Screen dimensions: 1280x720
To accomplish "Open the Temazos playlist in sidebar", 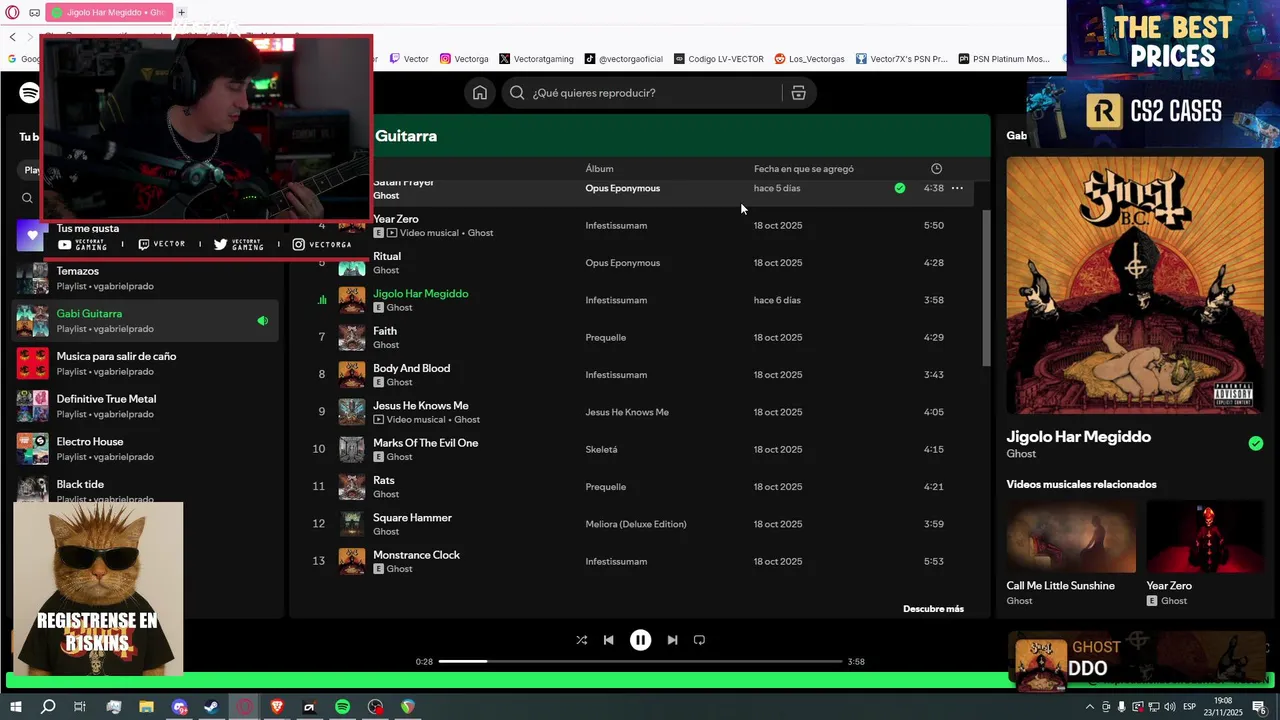I will tap(145, 279).
